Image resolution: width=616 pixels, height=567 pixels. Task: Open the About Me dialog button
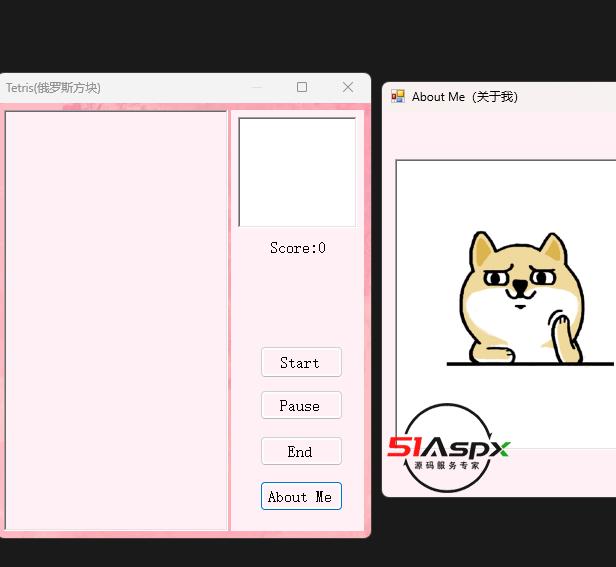tap(301, 496)
